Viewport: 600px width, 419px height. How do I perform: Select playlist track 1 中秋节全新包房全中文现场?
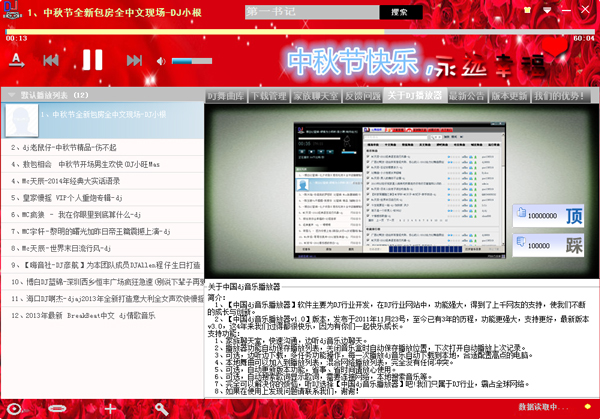point(102,121)
